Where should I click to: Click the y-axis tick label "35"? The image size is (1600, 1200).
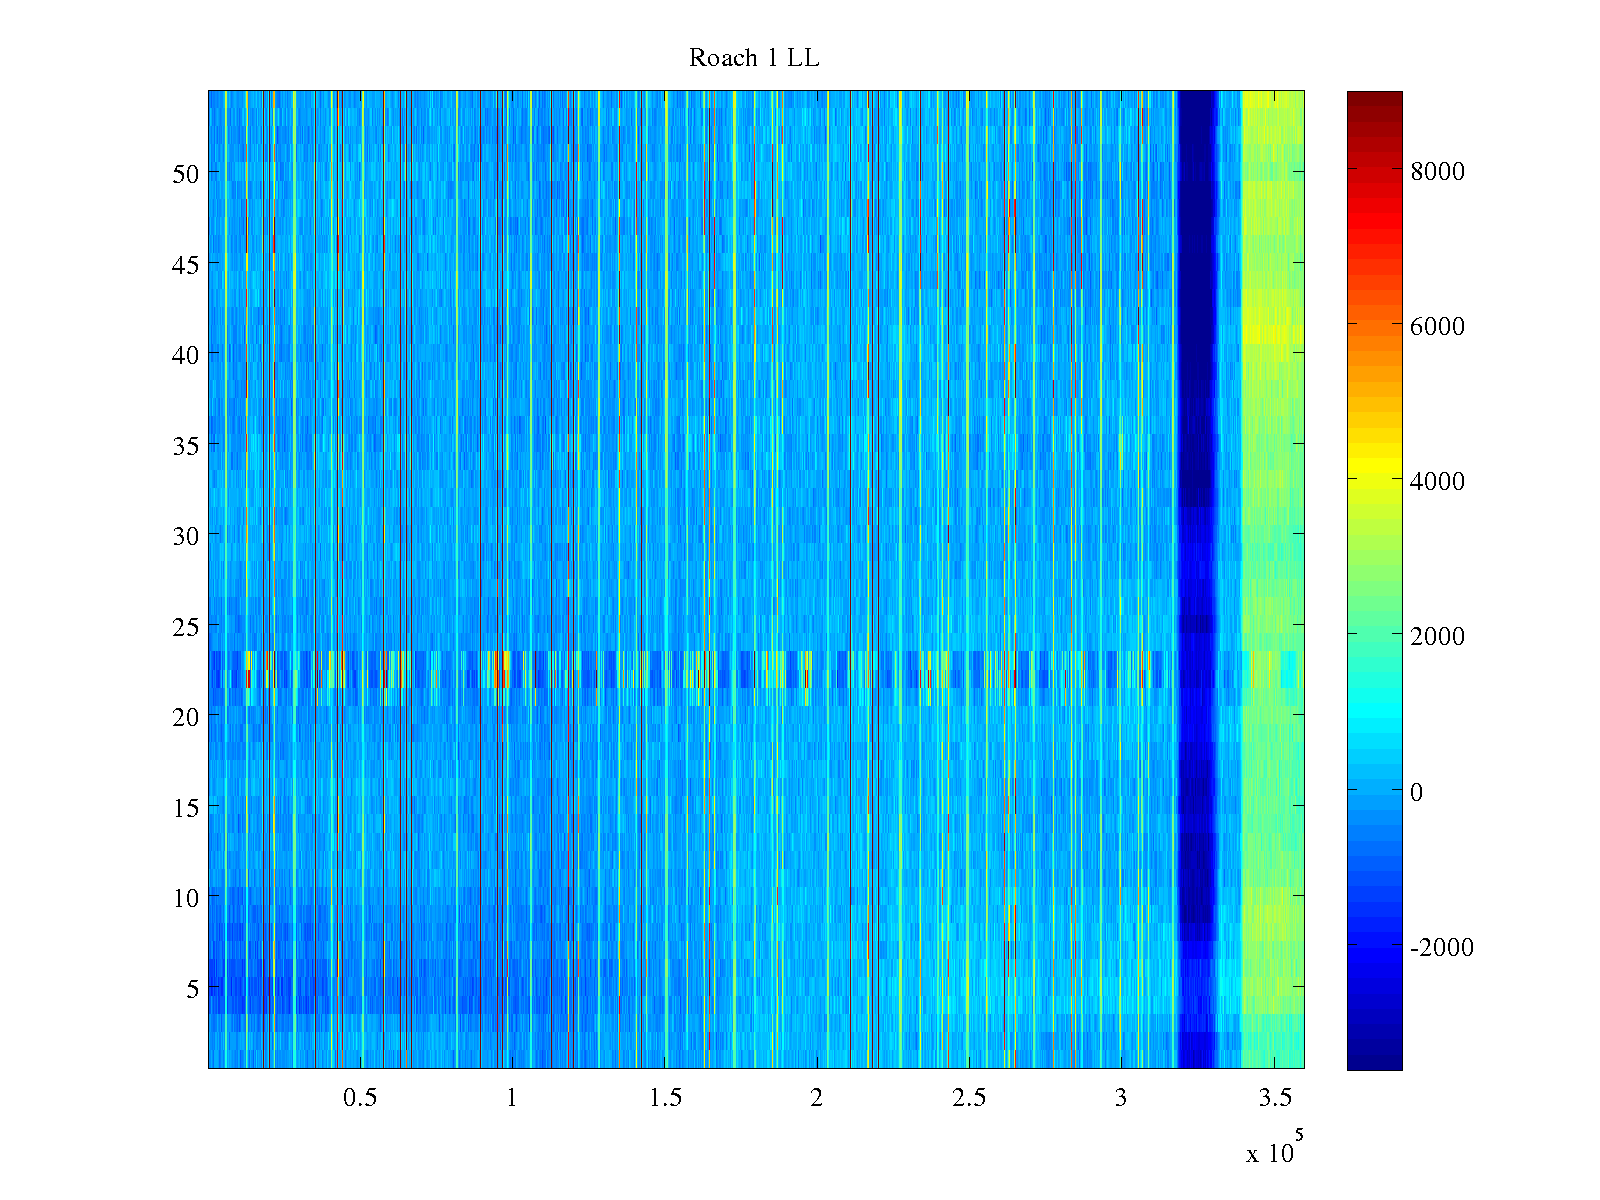point(186,445)
